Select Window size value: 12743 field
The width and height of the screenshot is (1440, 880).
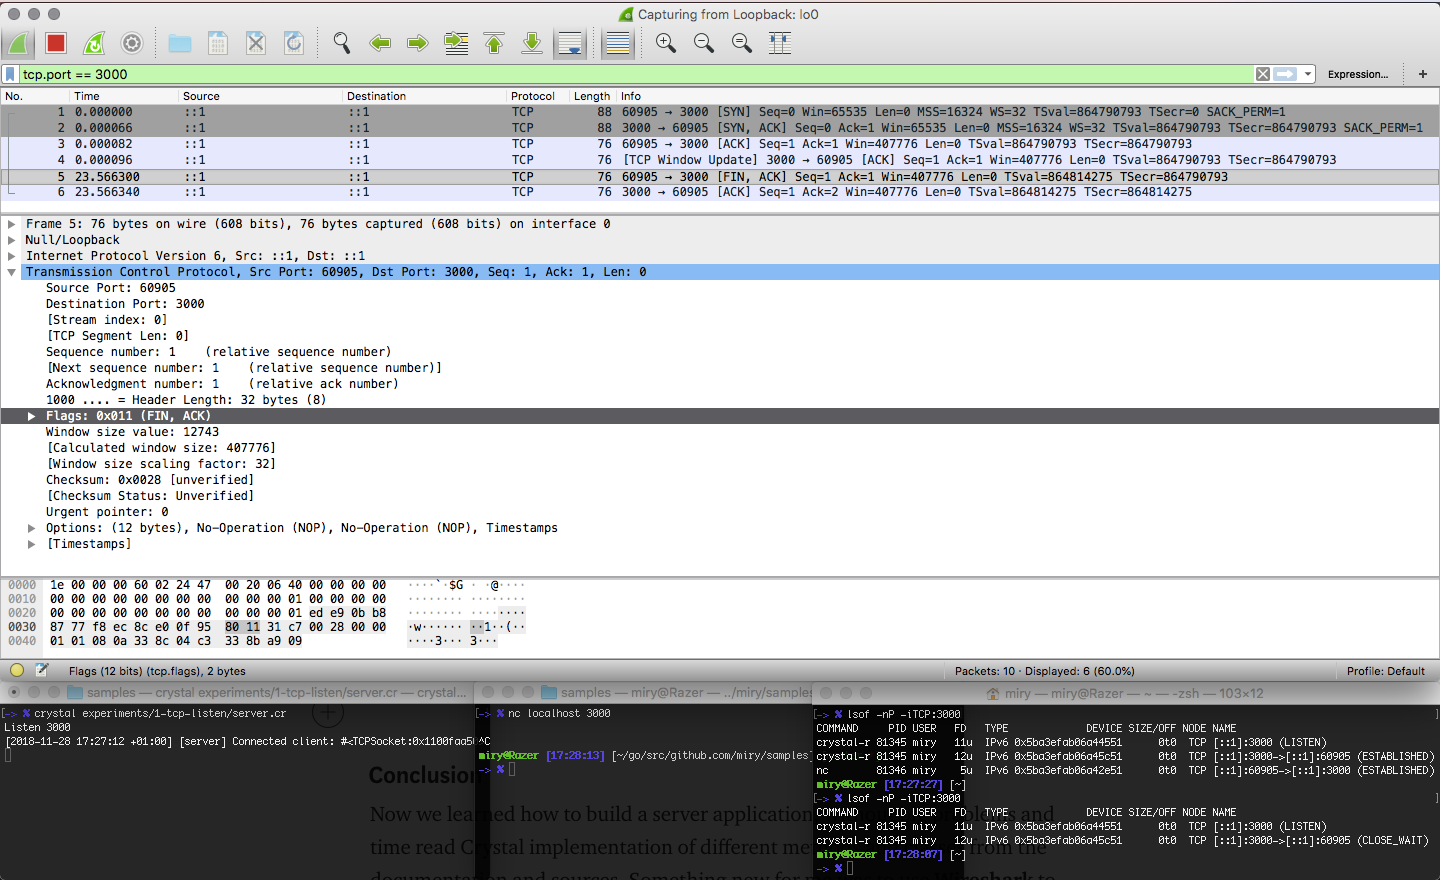pos(132,432)
